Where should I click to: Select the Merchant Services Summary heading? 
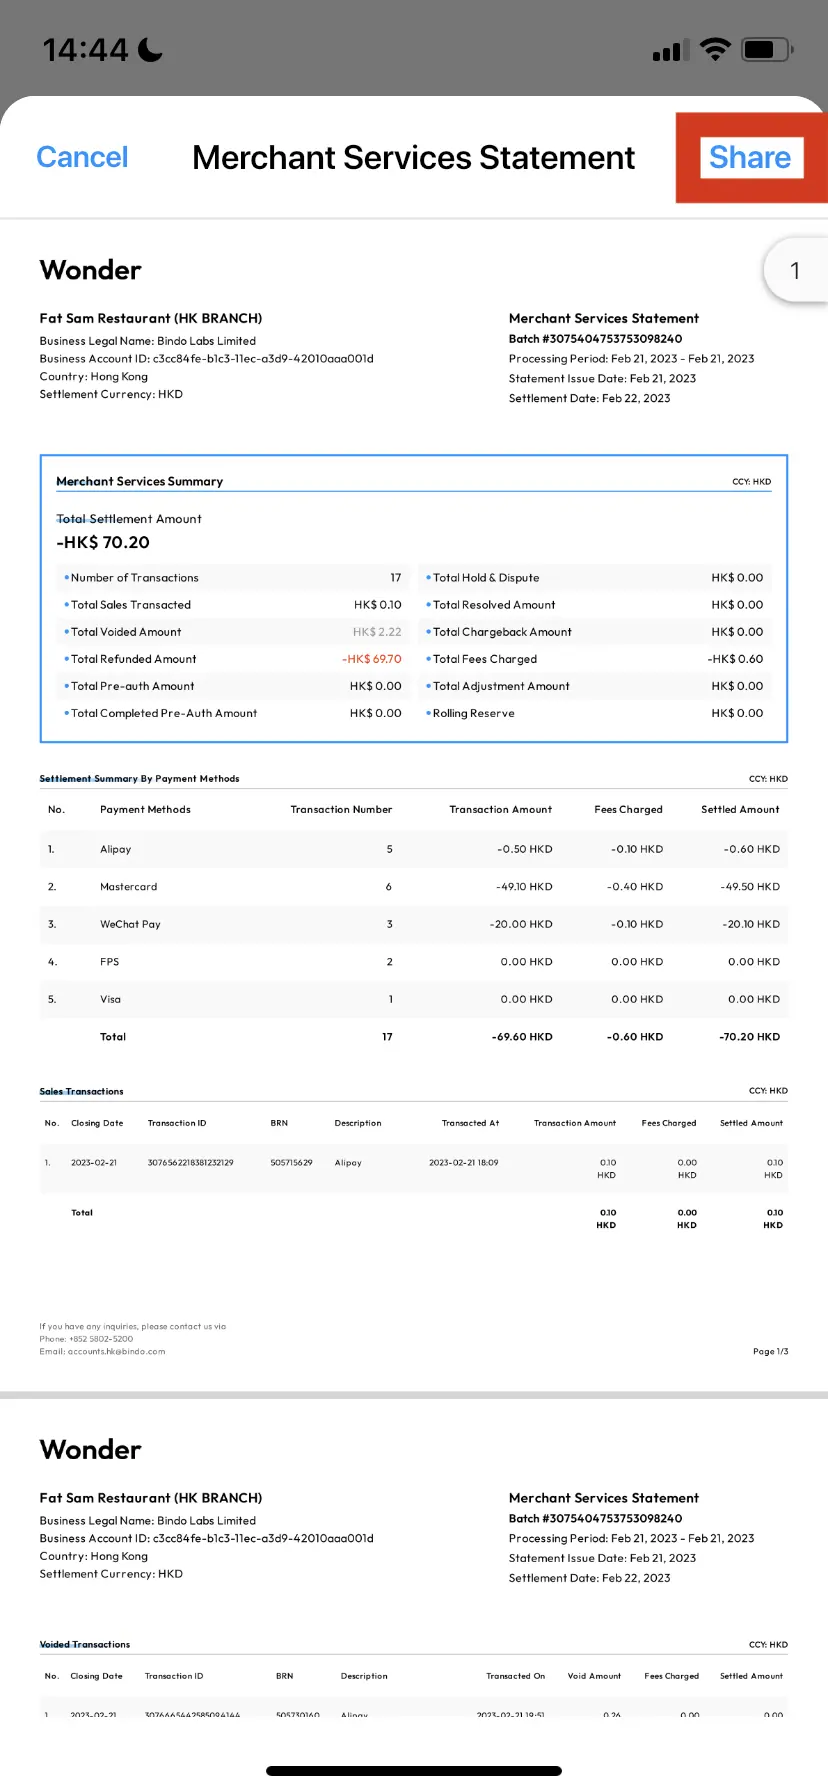coord(139,481)
